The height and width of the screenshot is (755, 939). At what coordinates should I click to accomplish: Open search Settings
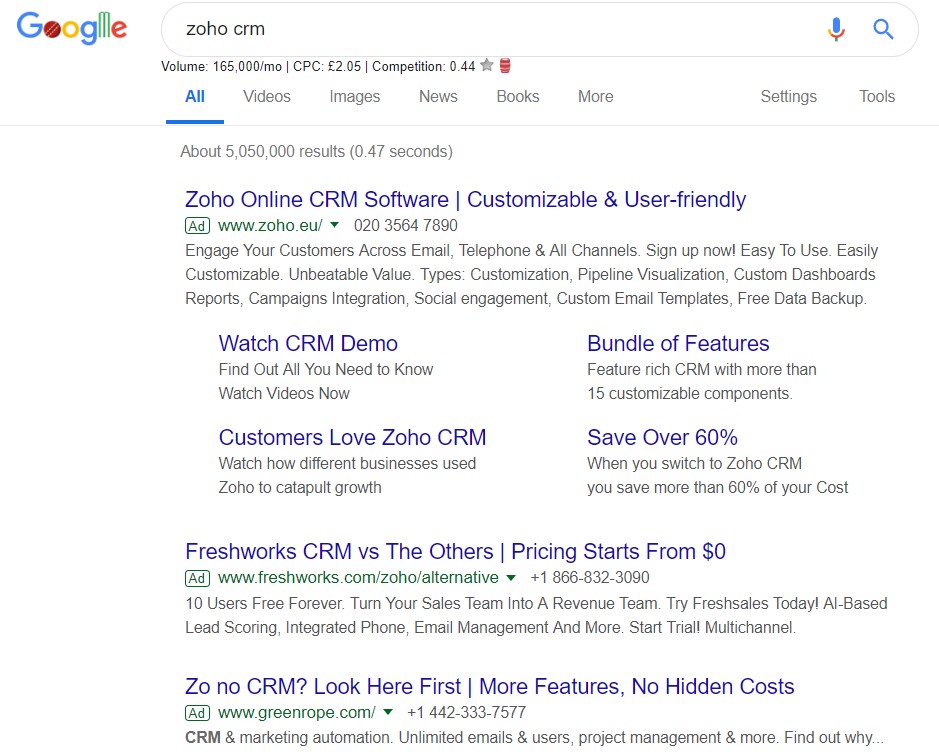(788, 96)
